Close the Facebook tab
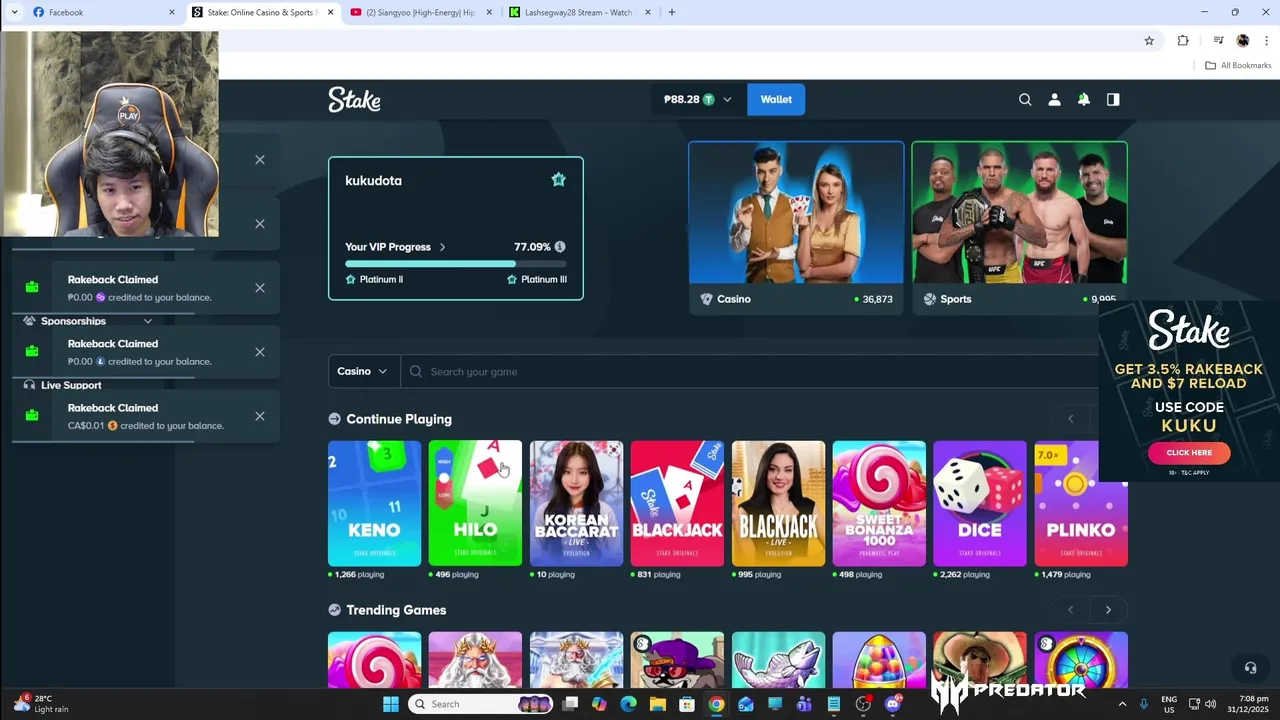This screenshot has width=1280, height=720. 172,12
